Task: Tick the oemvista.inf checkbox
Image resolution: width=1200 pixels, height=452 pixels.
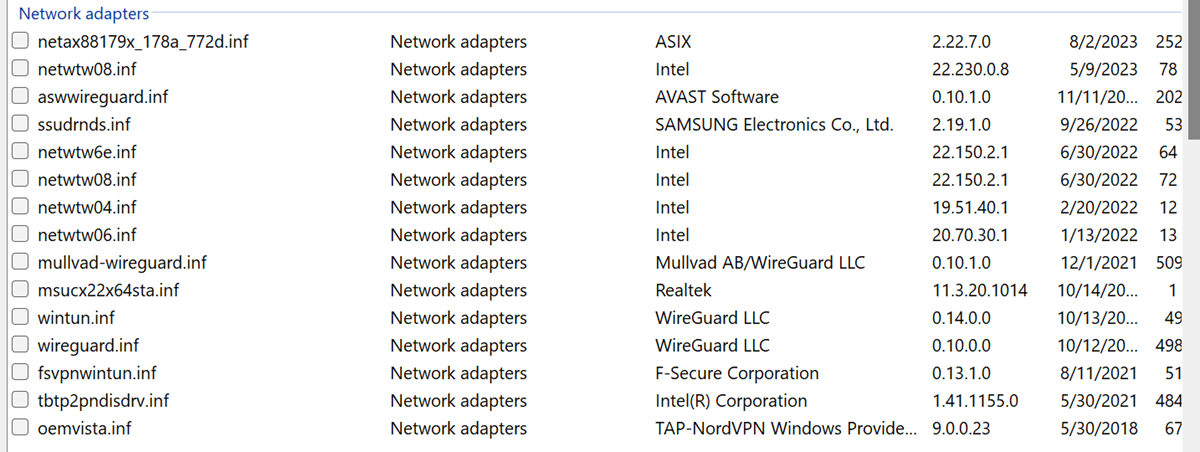Action: coord(20,429)
